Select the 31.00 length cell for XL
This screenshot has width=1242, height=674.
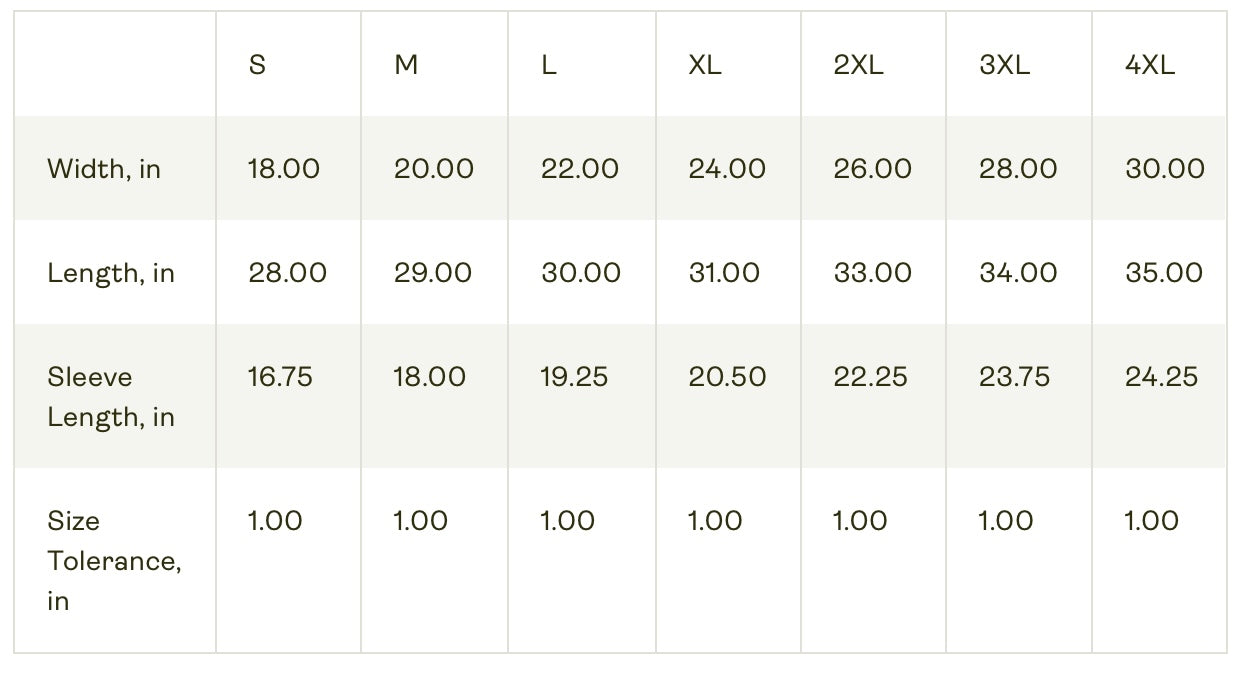click(x=724, y=273)
